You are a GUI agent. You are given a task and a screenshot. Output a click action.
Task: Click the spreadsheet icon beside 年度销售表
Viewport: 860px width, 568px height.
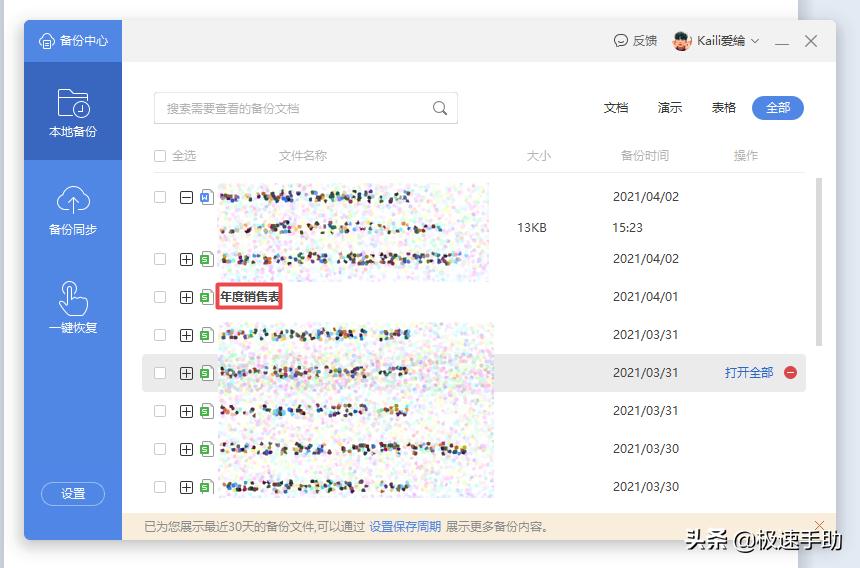[206, 297]
